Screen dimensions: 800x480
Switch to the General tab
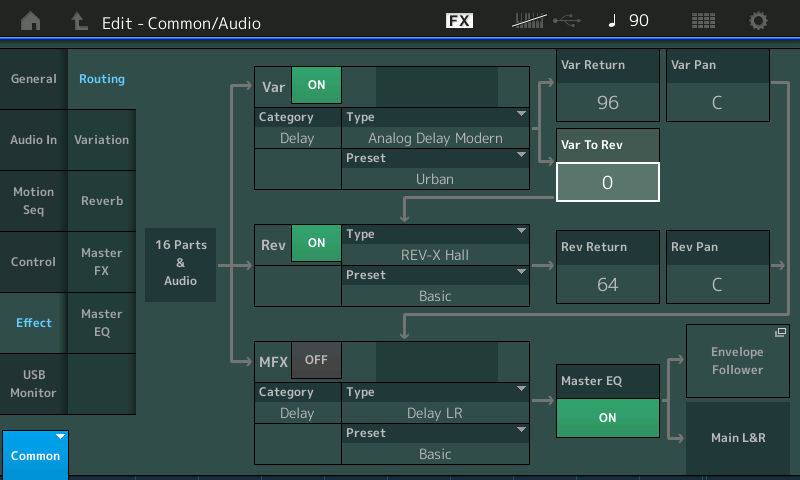pyautogui.click(x=33, y=79)
